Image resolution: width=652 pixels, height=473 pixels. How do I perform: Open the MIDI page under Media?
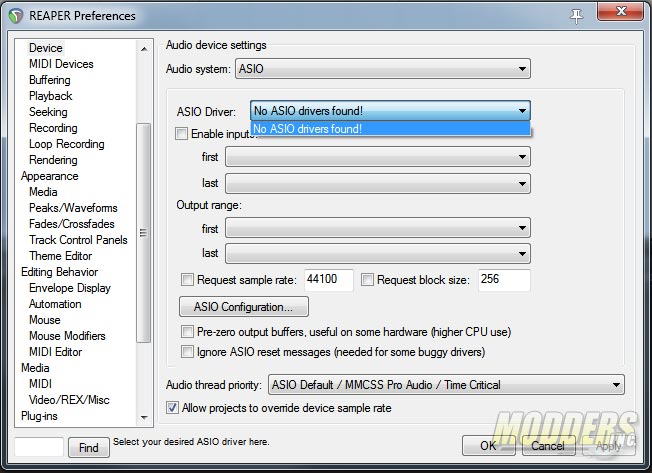(40, 384)
